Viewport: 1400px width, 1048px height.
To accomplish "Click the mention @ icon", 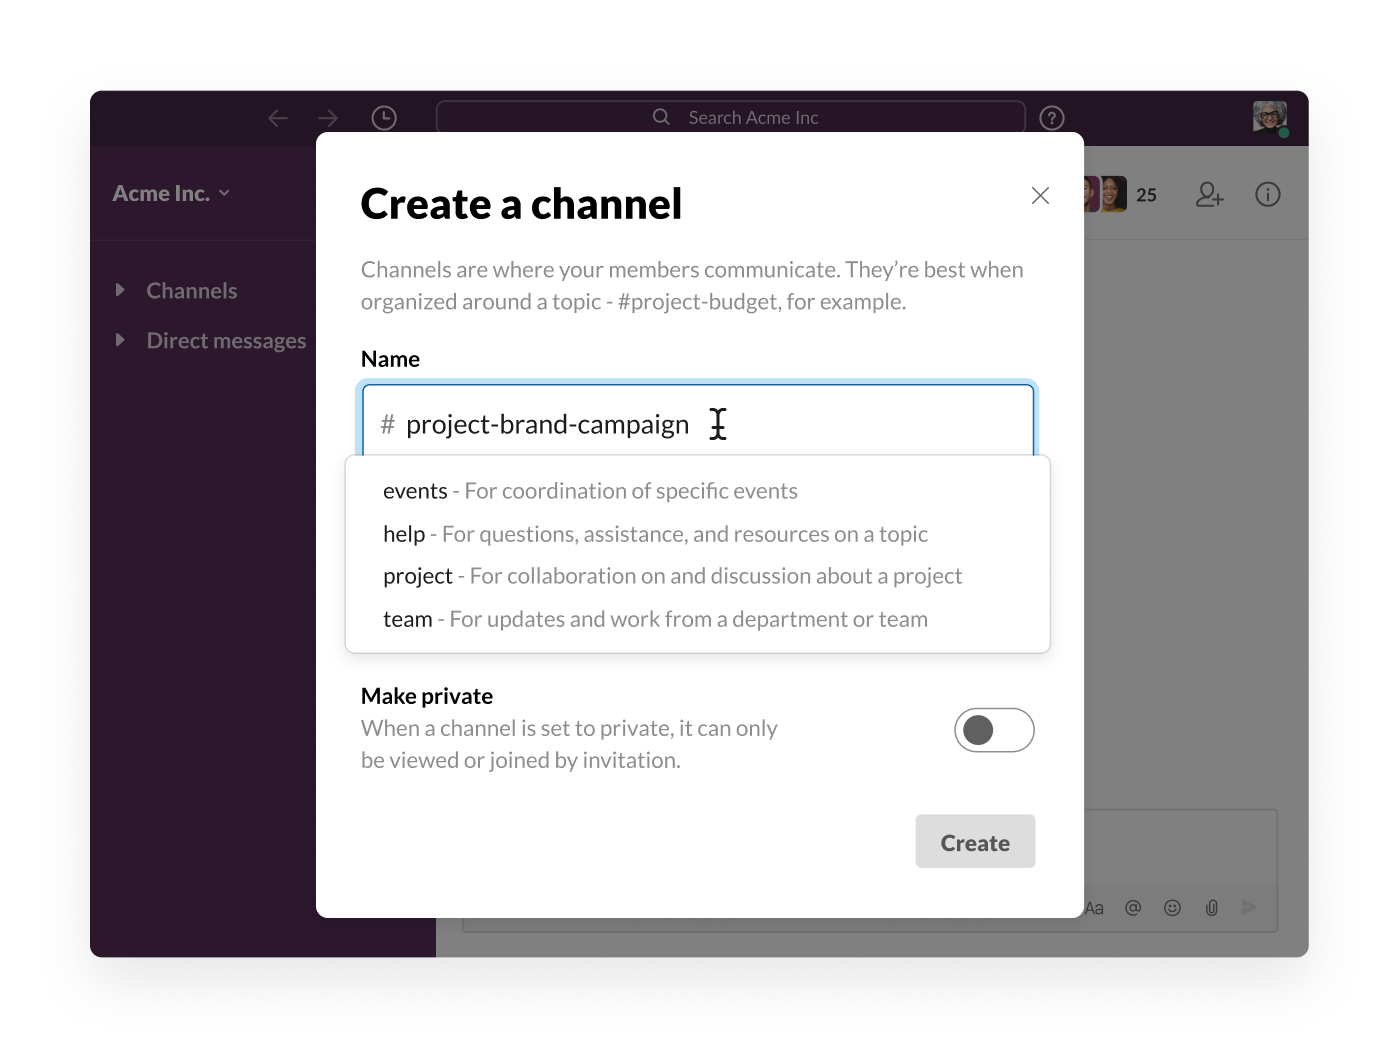I will (1133, 907).
